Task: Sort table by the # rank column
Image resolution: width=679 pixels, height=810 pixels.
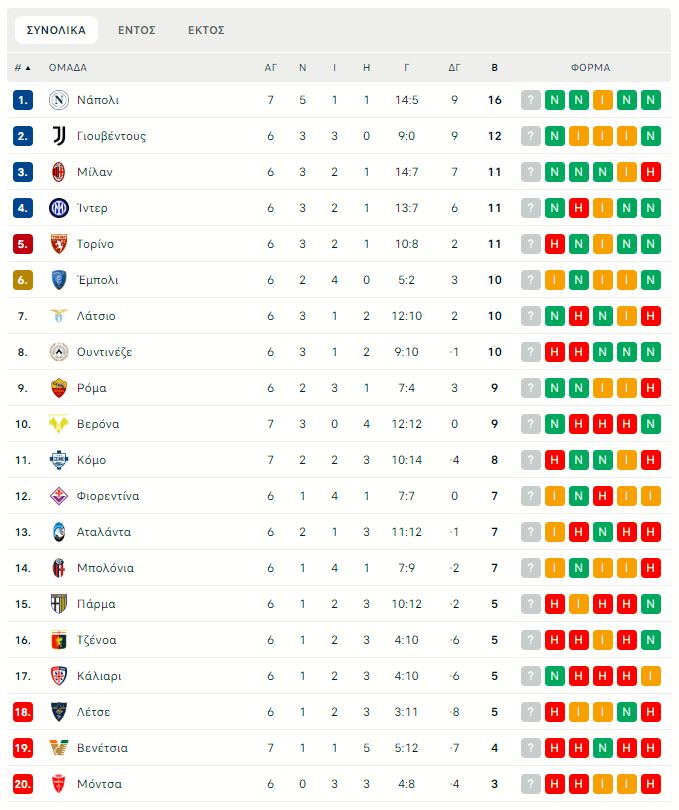Action: (22, 68)
